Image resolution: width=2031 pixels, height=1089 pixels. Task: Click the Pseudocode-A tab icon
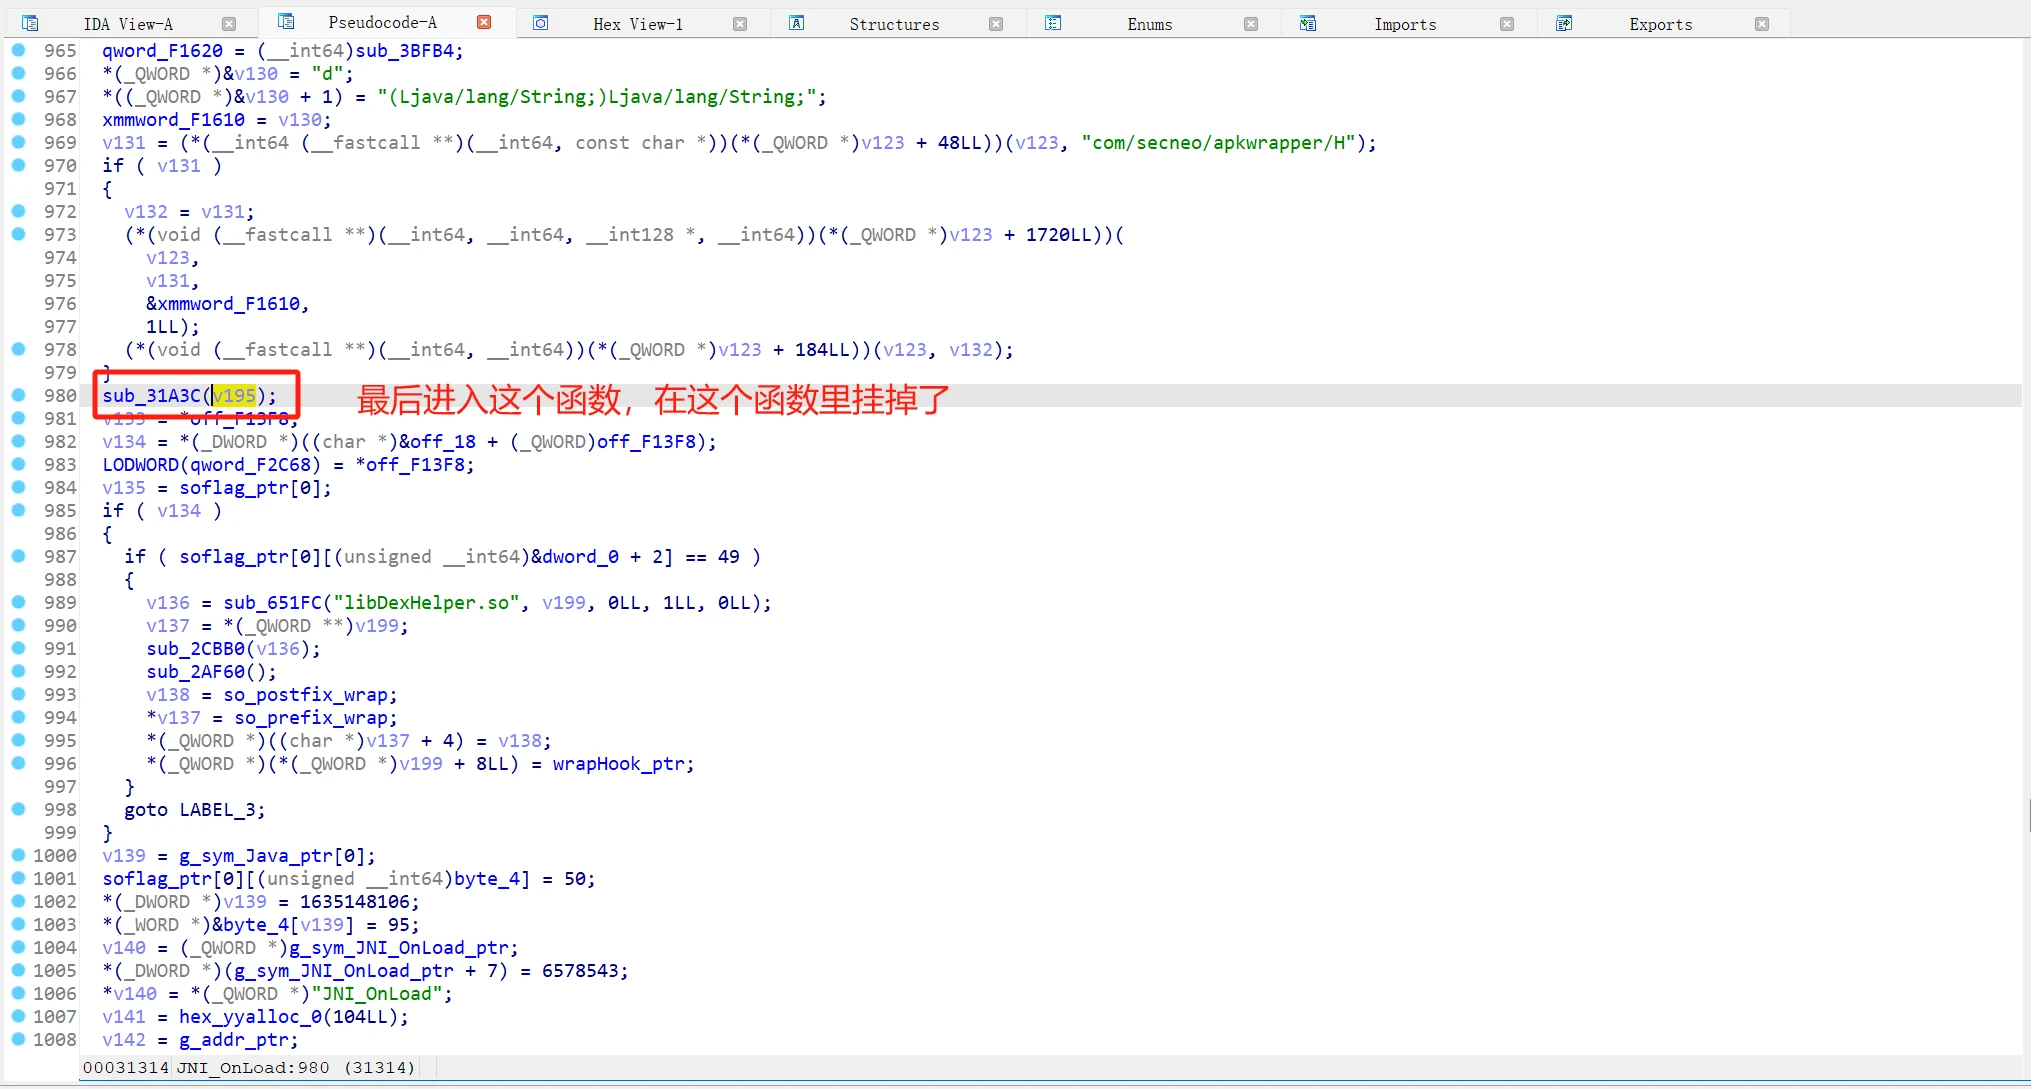(x=286, y=22)
